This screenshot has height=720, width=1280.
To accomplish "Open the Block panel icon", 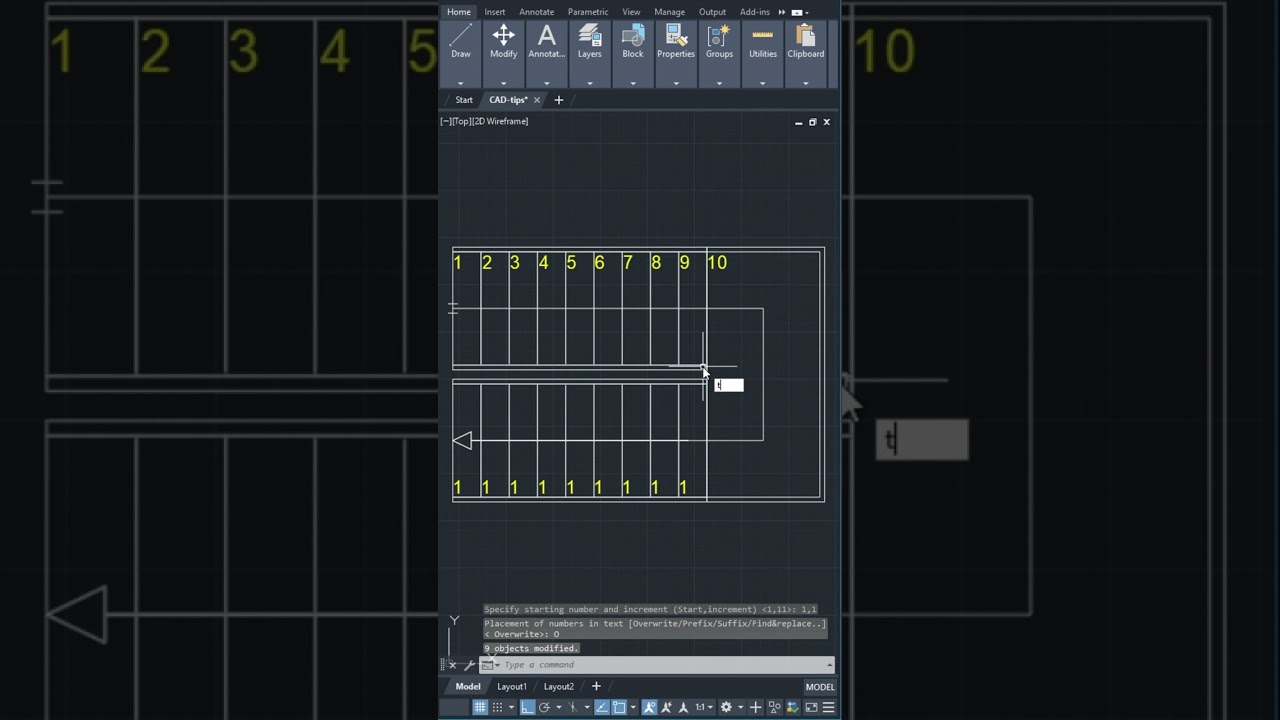I will (x=633, y=36).
